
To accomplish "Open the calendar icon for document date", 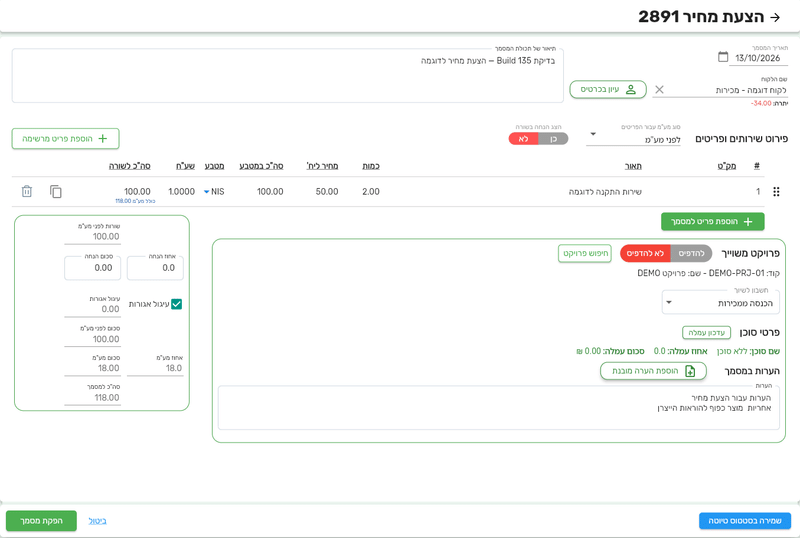I will (723, 57).
